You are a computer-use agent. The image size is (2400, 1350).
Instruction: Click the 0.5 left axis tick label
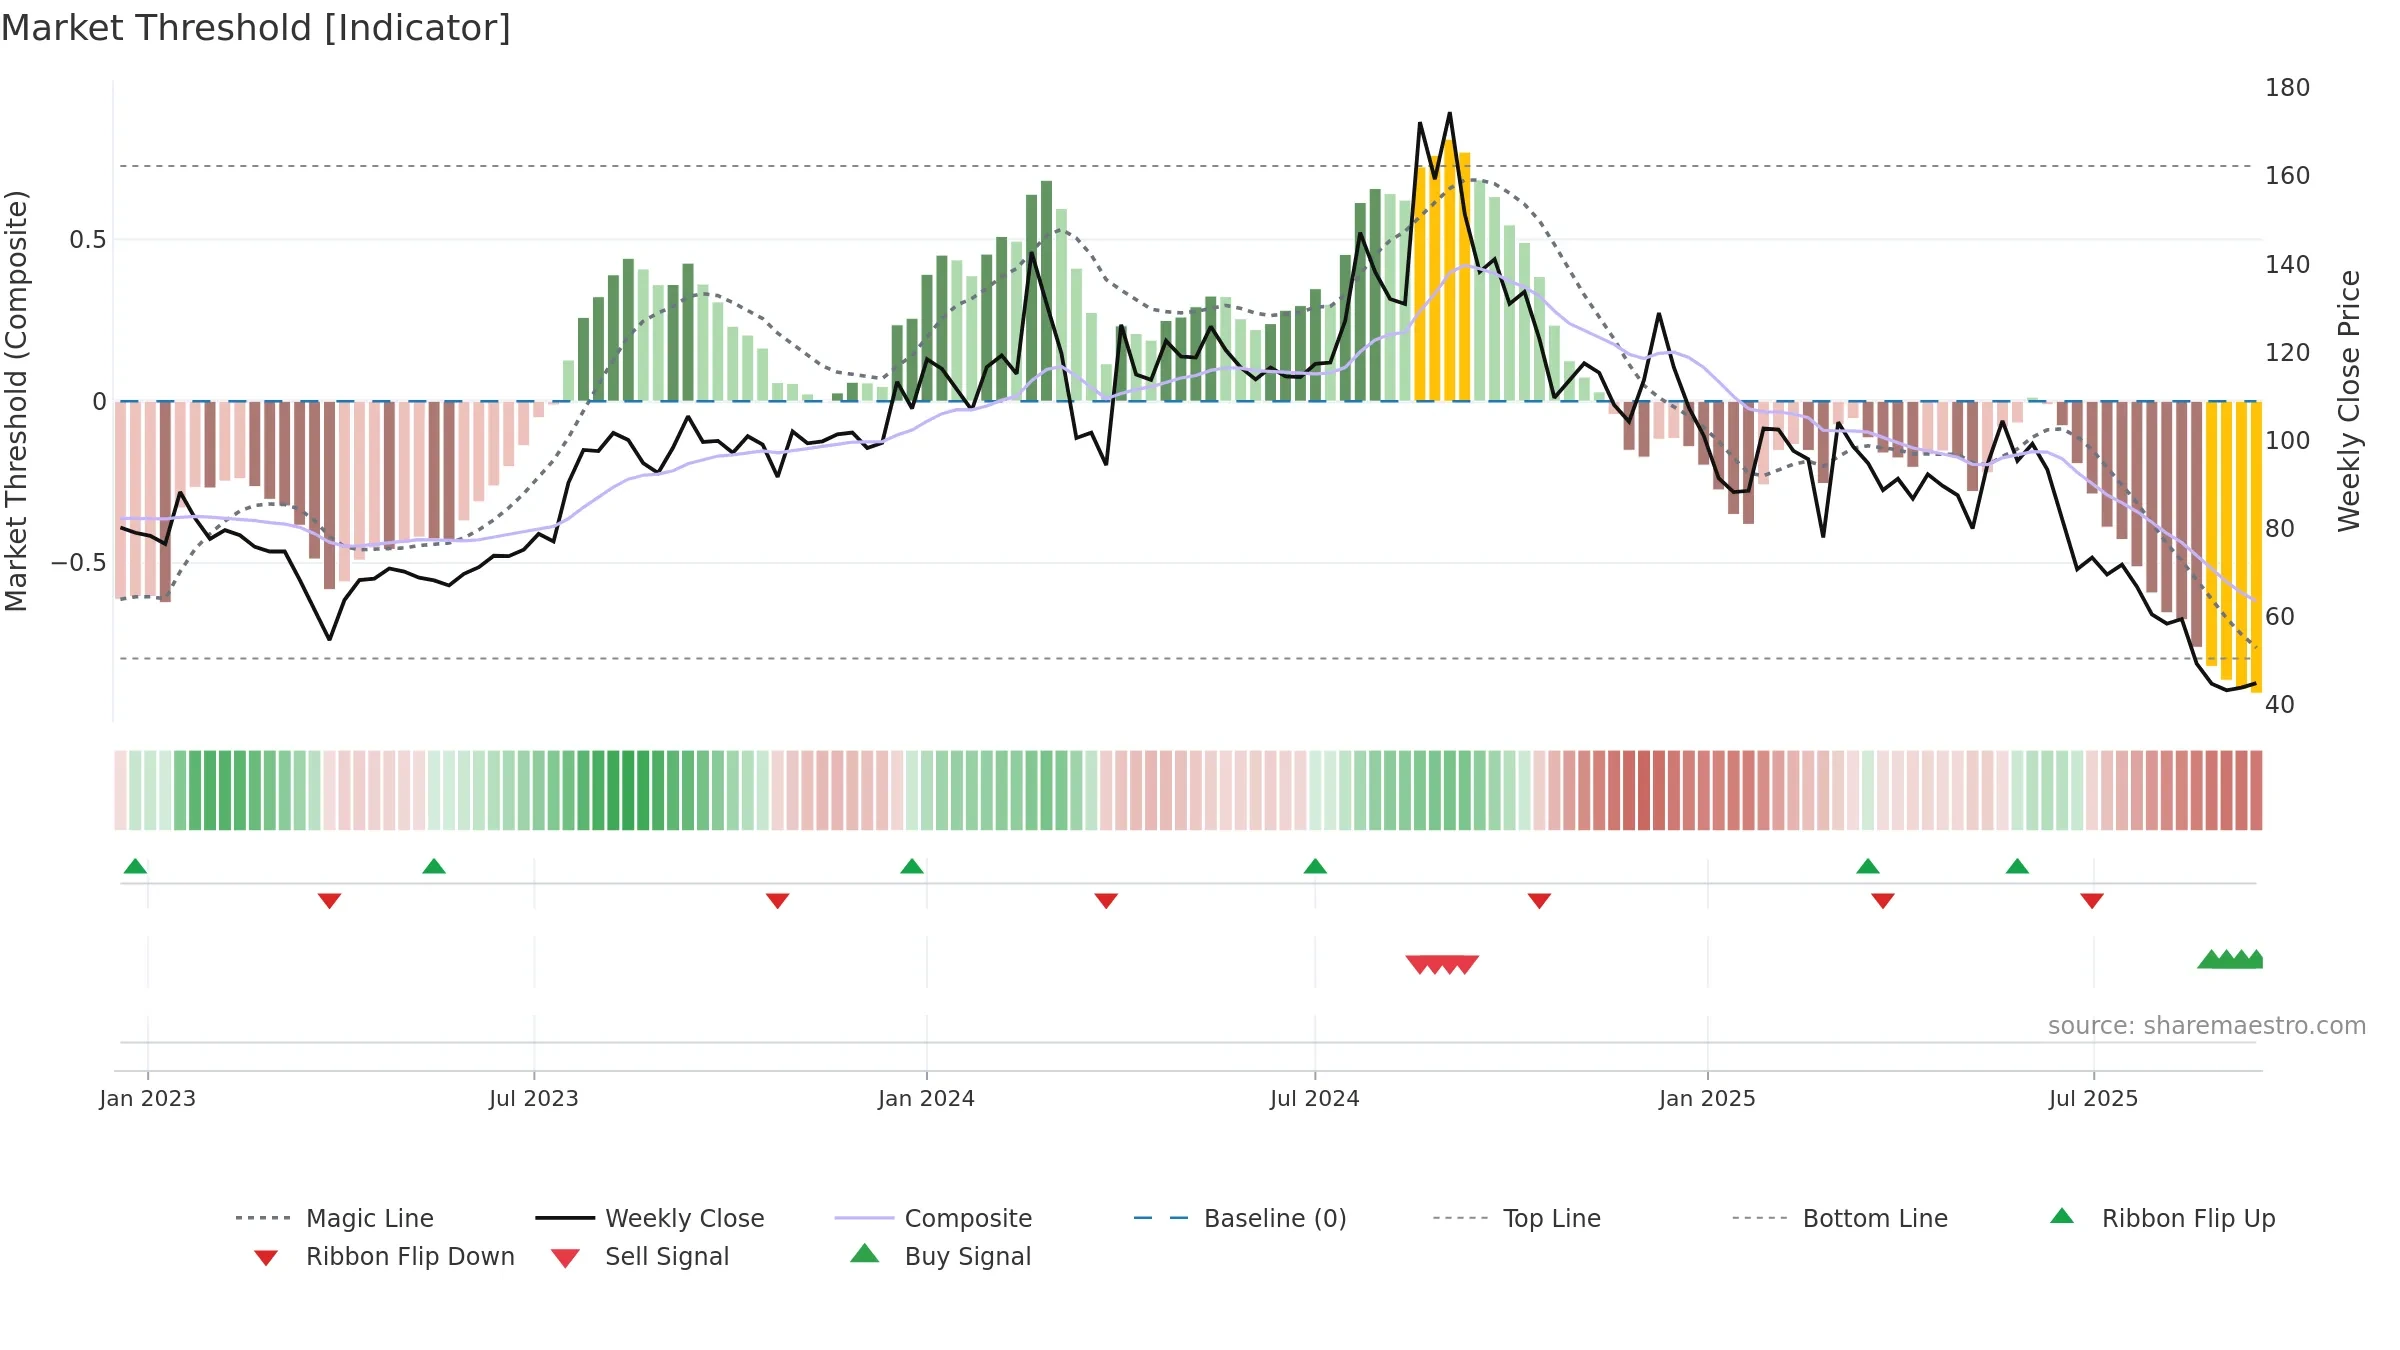point(88,240)
